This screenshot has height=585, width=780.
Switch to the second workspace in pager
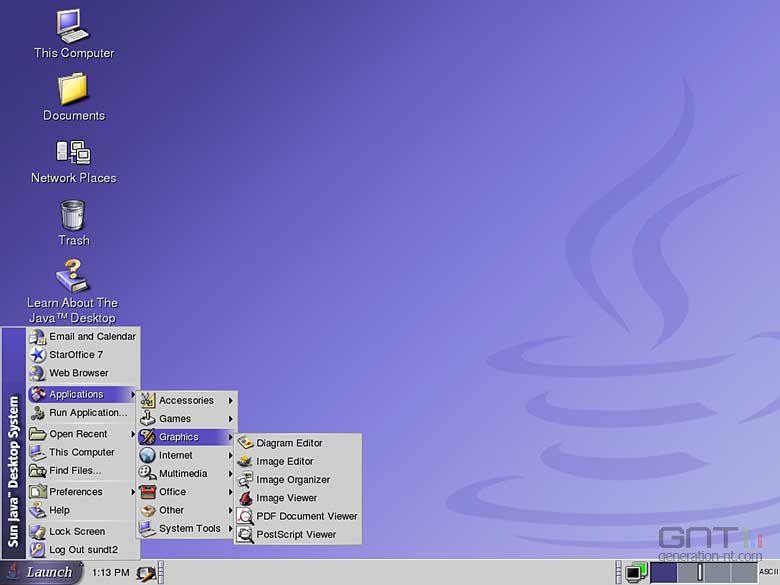tap(690, 573)
